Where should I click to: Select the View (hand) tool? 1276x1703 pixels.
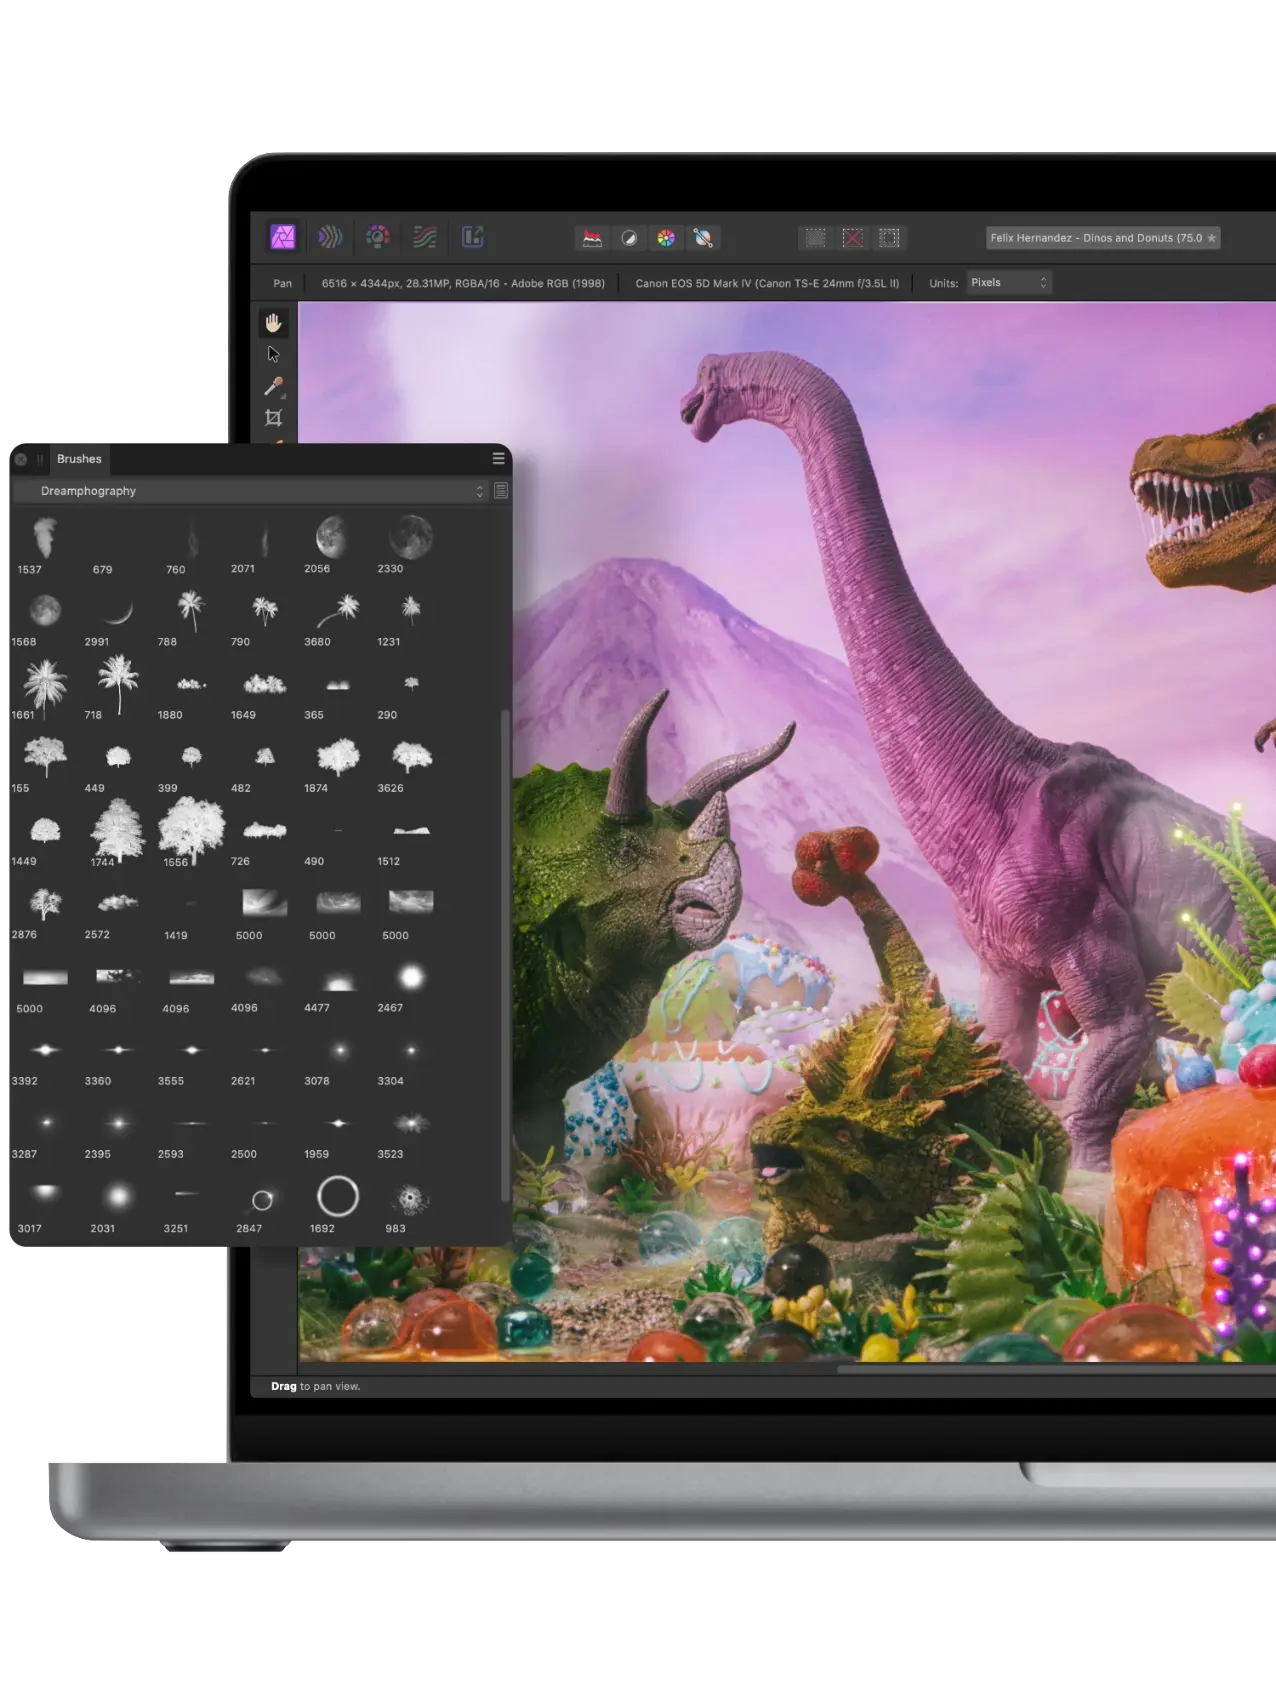[x=273, y=323]
